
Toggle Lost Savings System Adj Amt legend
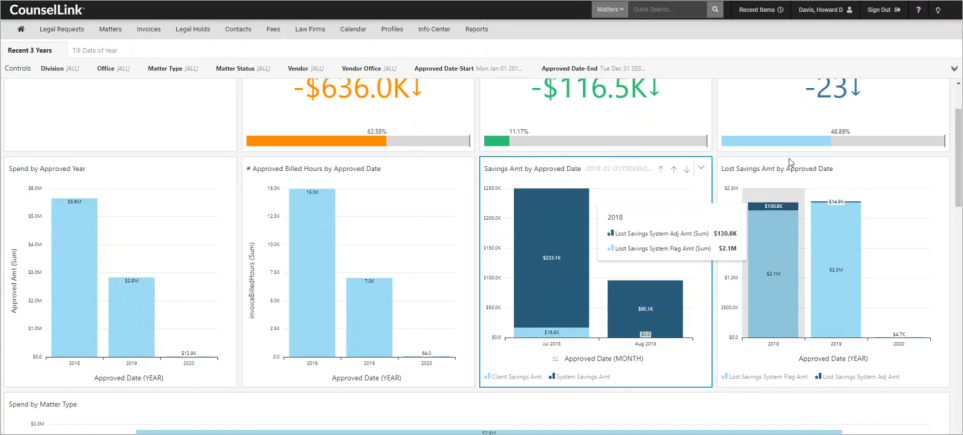[856, 376]
